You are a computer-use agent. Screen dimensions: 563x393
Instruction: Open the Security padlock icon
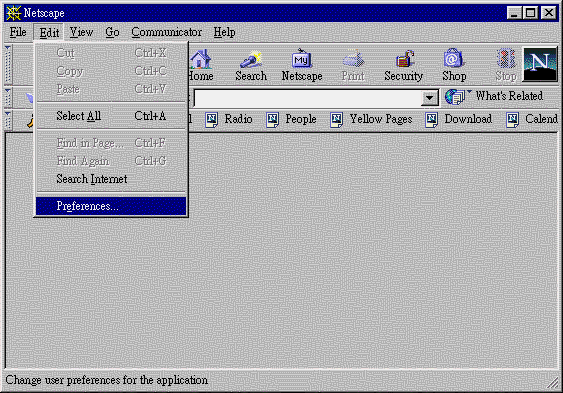pos(404,65)
